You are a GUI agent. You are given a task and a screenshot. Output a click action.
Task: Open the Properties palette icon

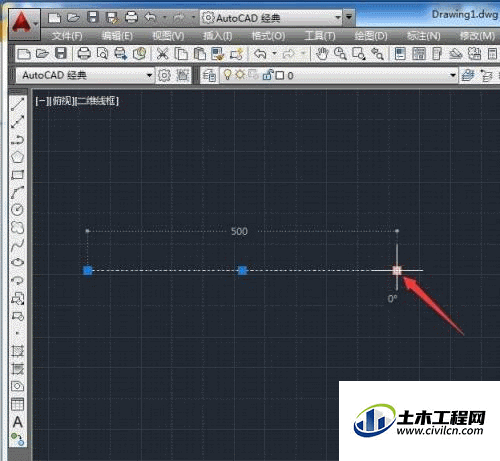(400, 54)
